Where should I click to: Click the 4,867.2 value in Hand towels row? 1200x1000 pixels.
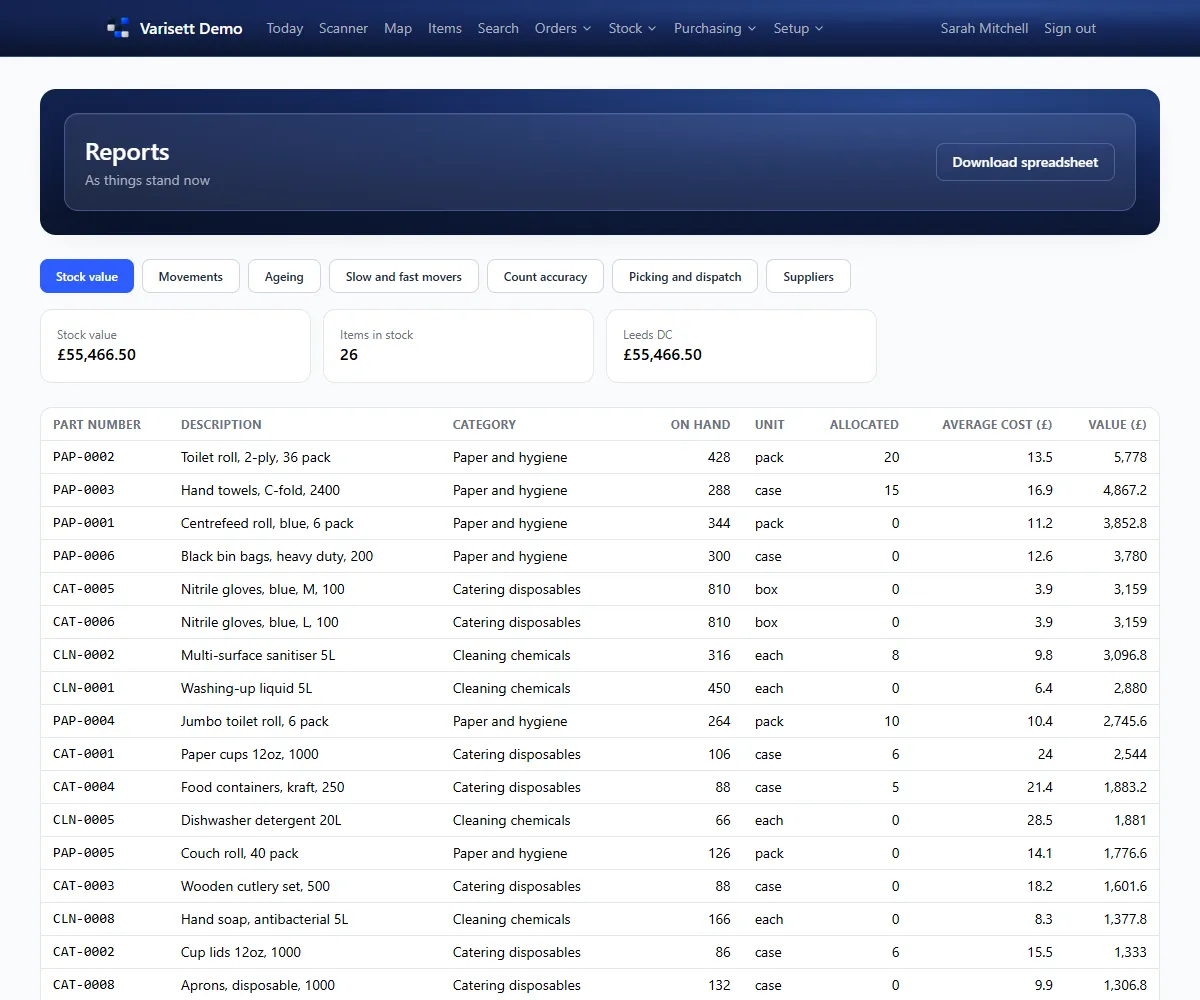pyautogui.click(x=1125, y=490)
